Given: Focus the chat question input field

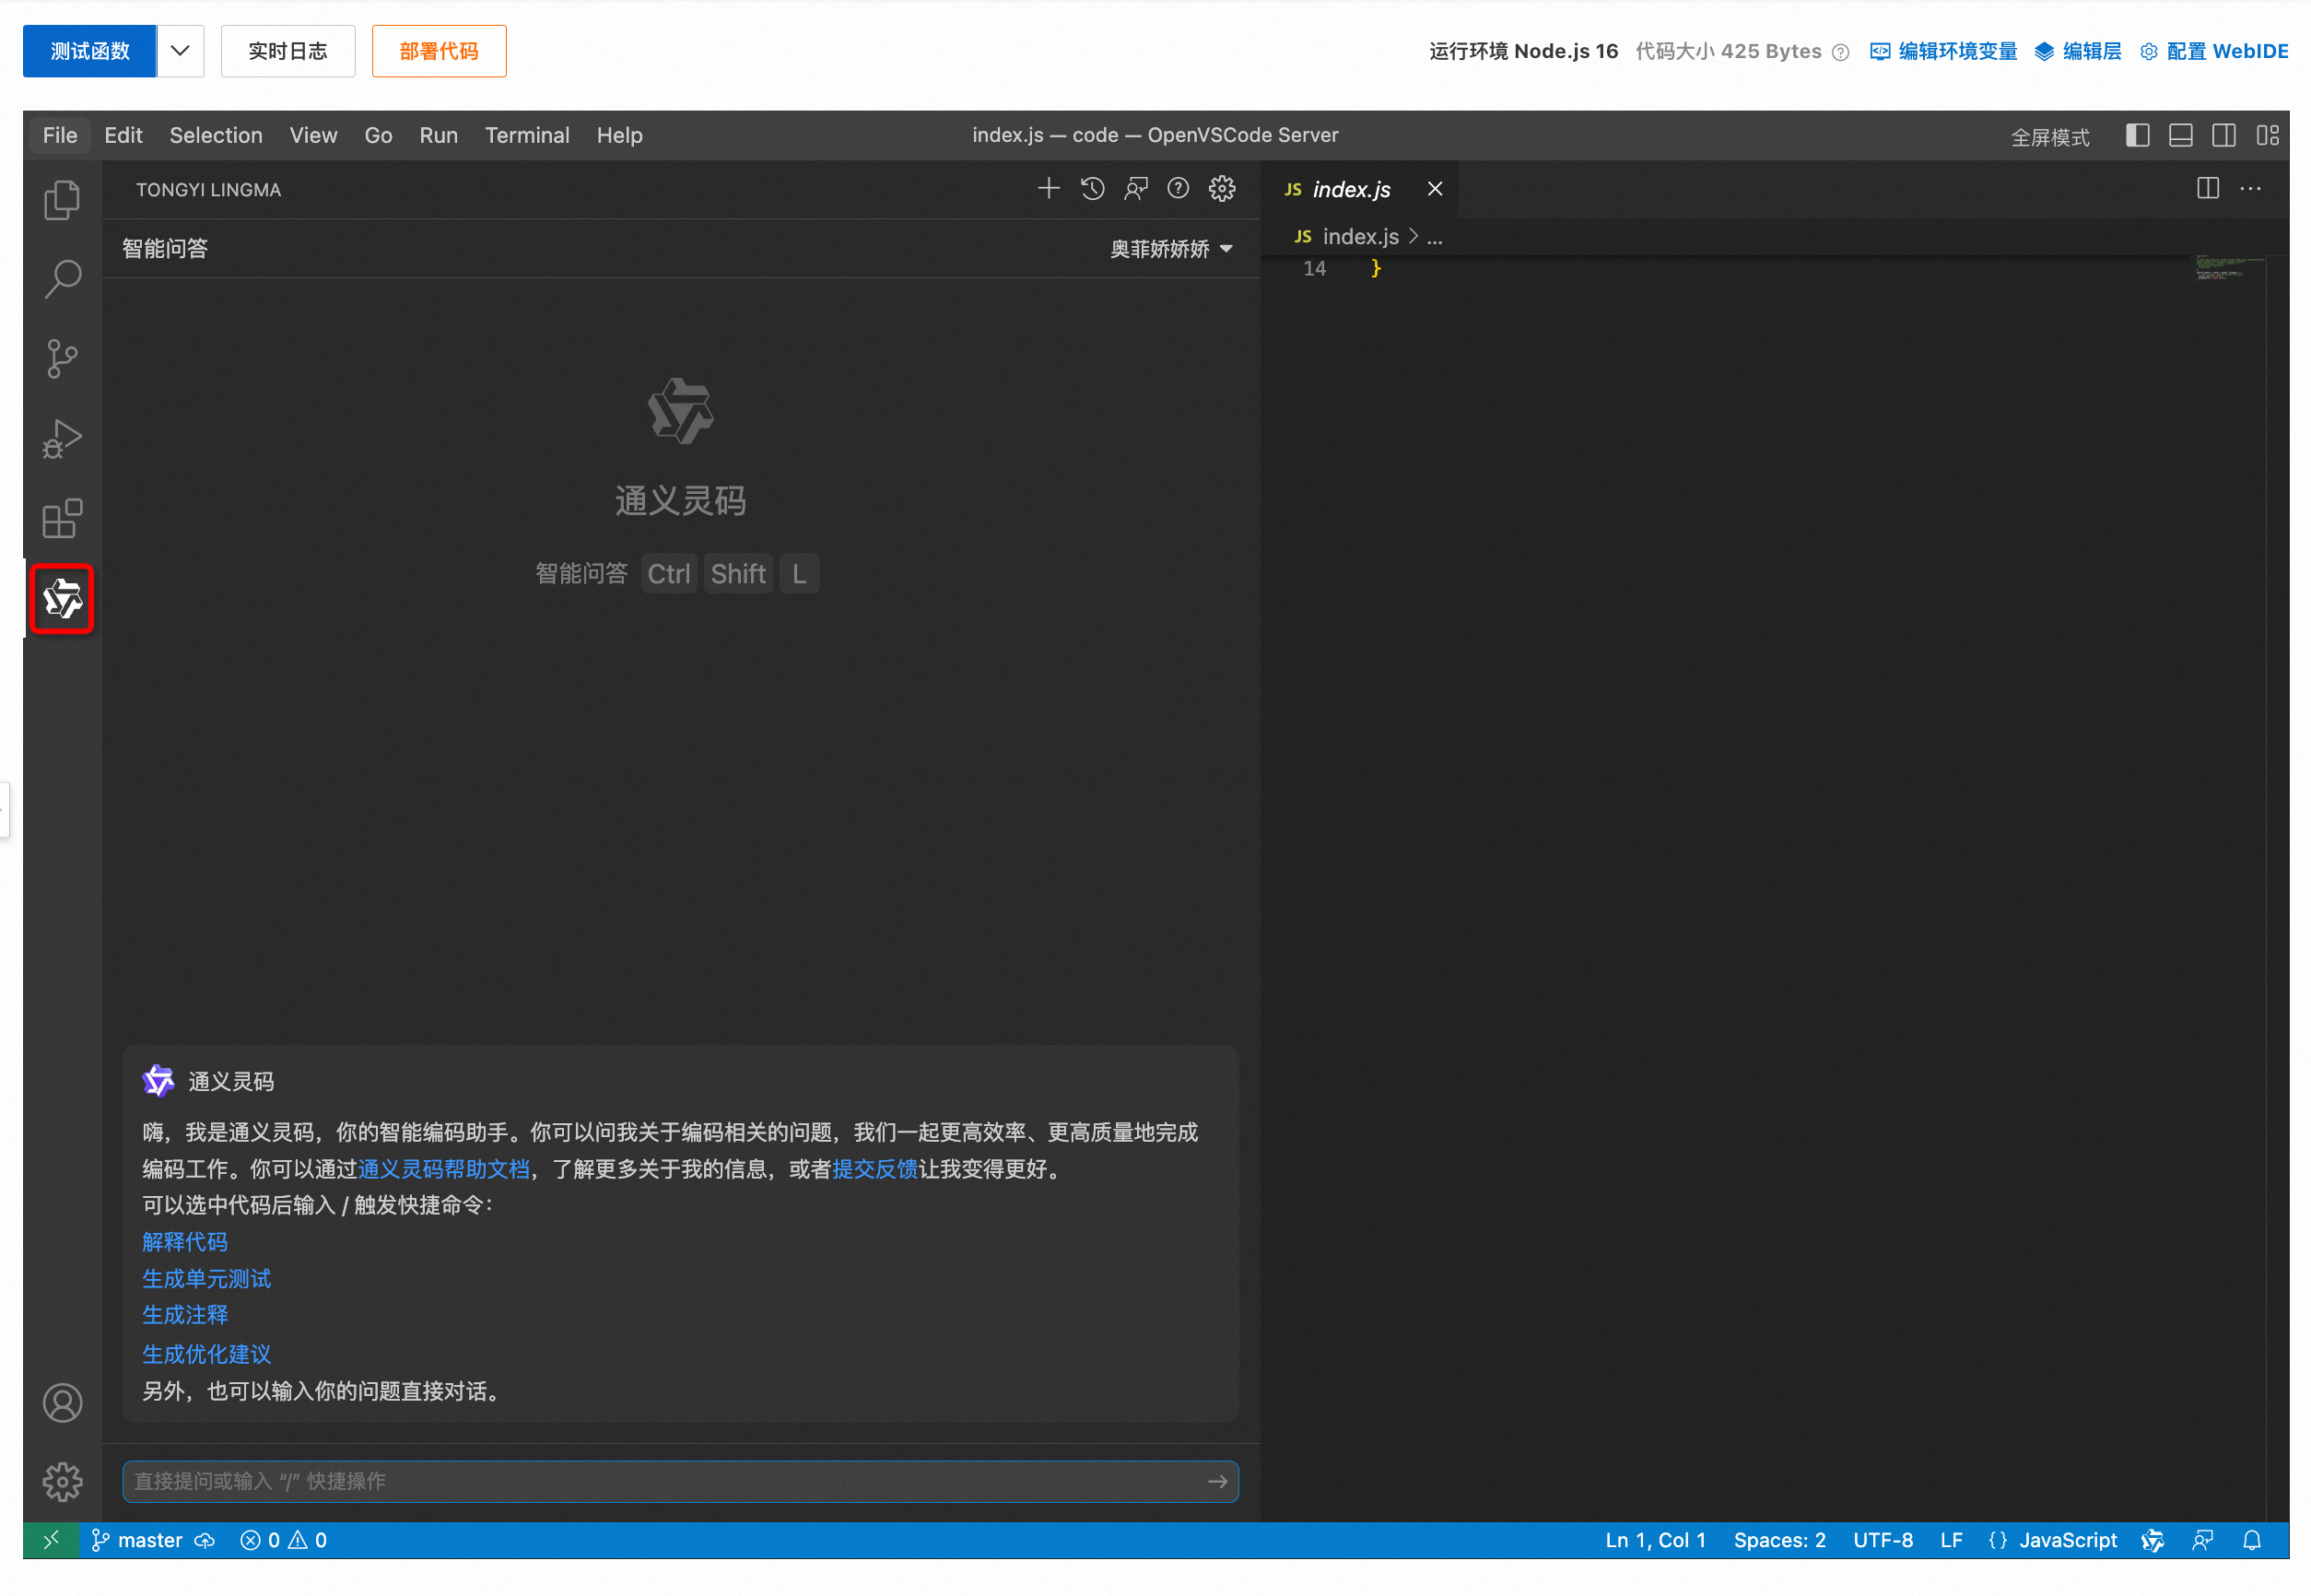Looking at the screenshot, I should tap(680, 1481).
